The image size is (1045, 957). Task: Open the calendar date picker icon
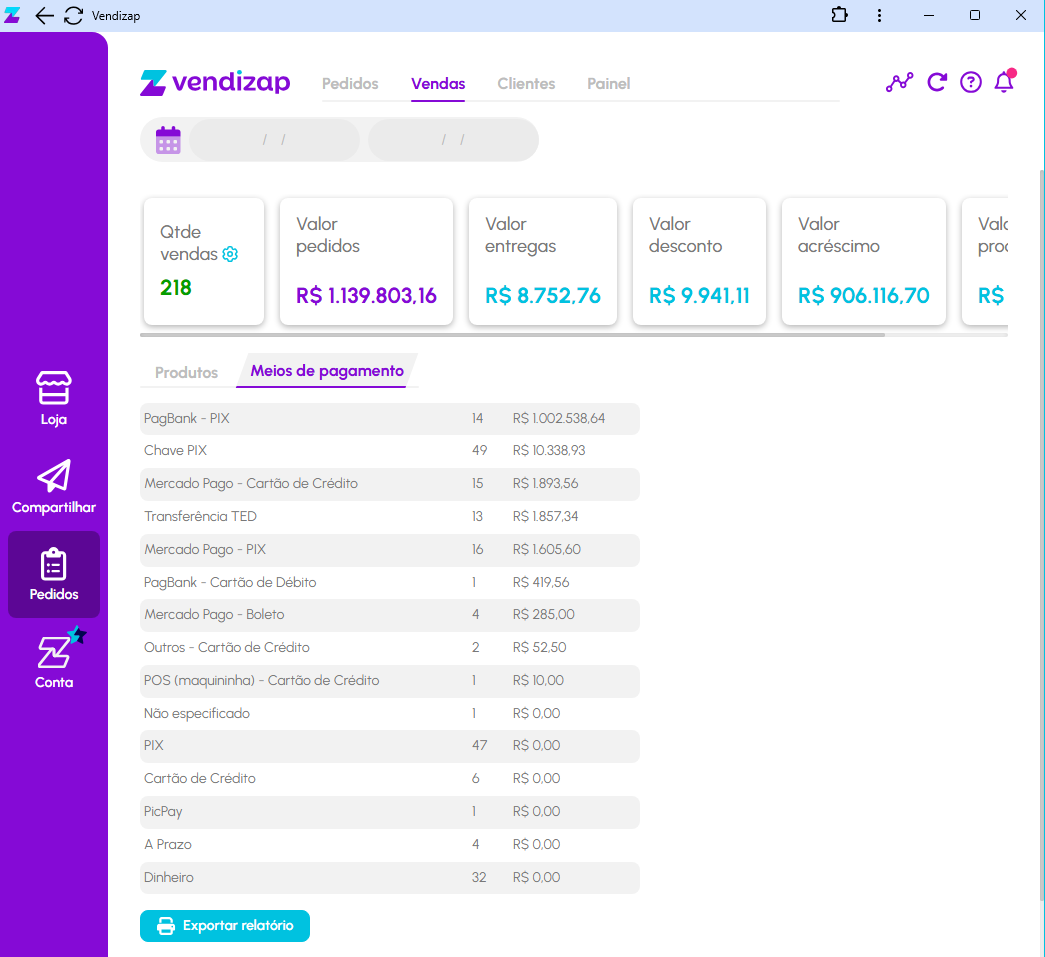168,140
